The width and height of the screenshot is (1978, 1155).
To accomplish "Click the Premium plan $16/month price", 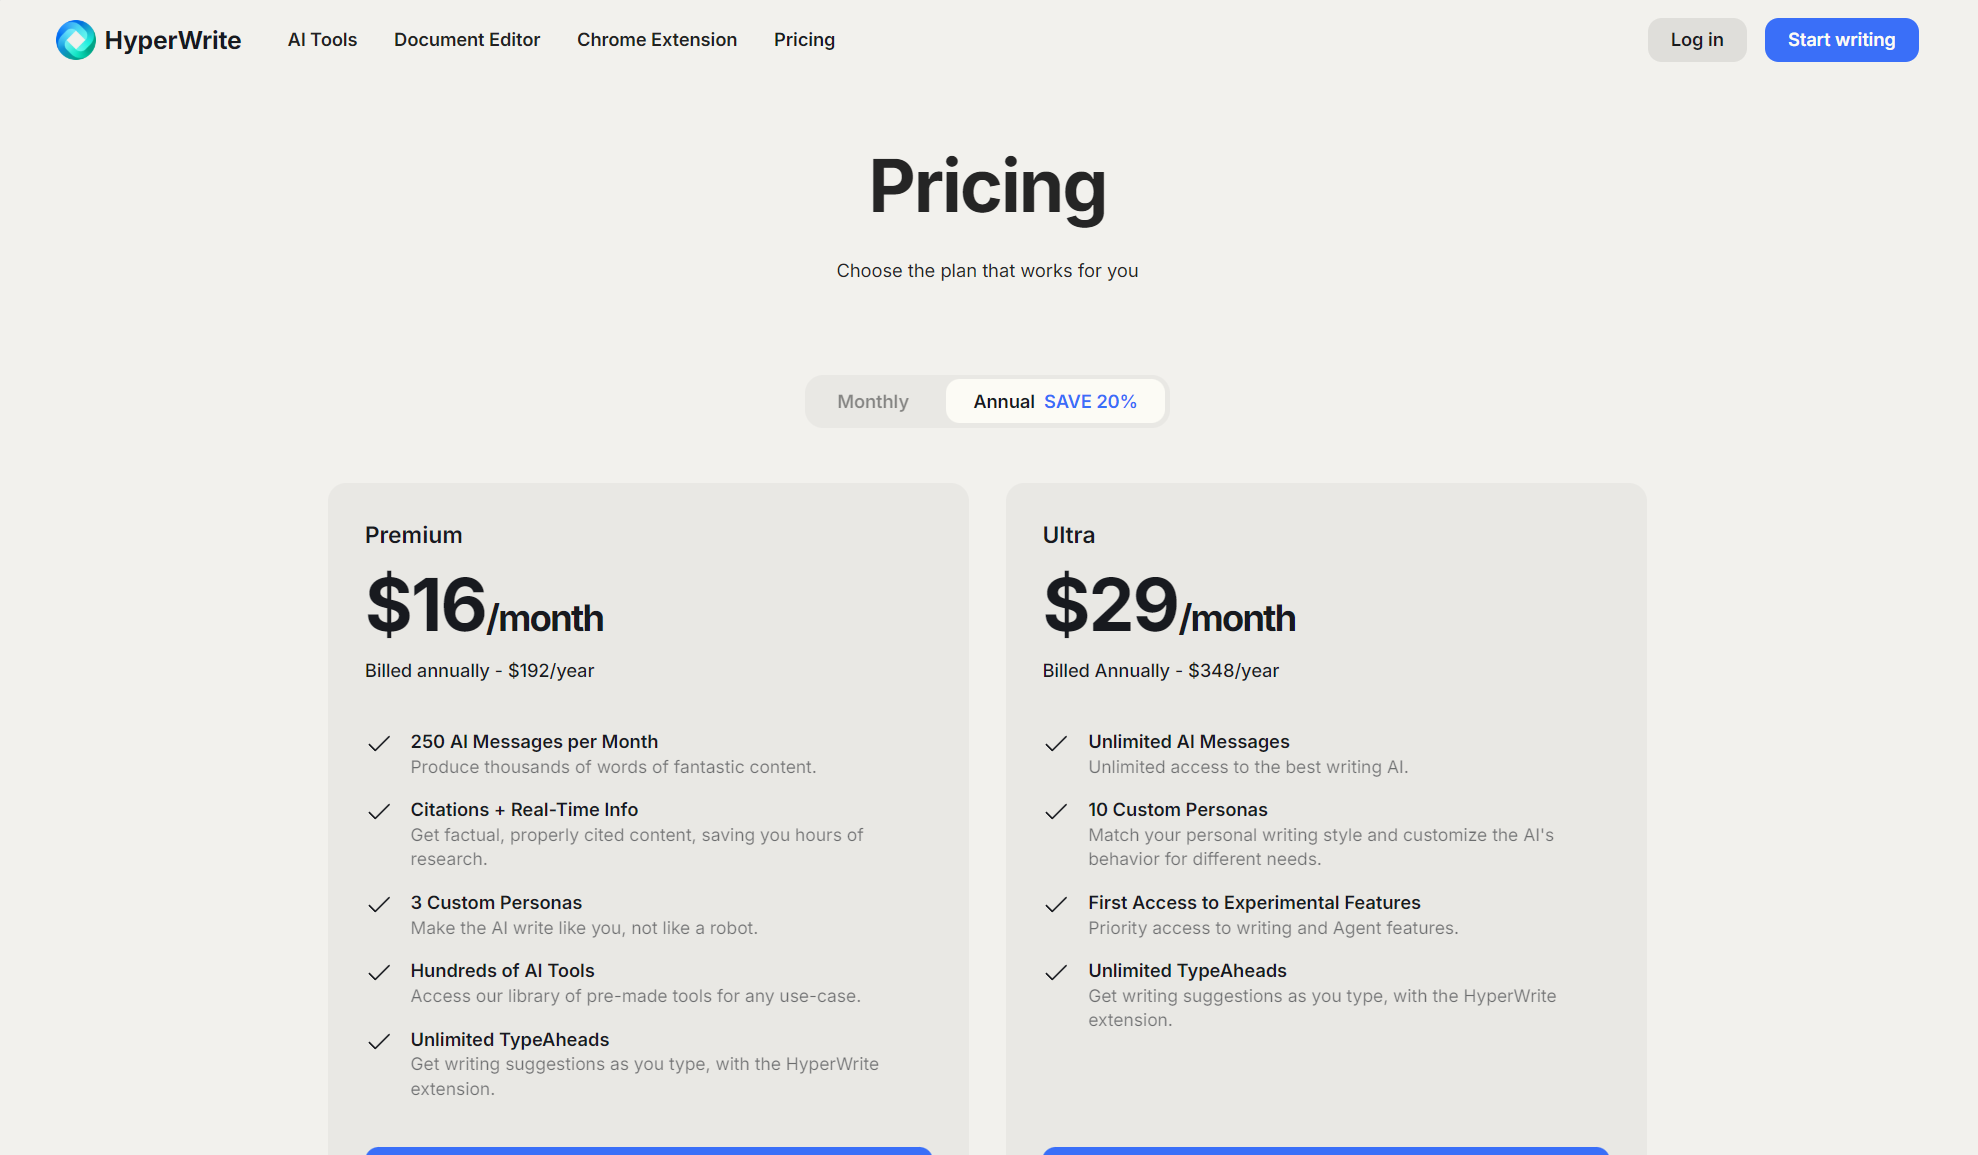I will click(x=485, y=606).
